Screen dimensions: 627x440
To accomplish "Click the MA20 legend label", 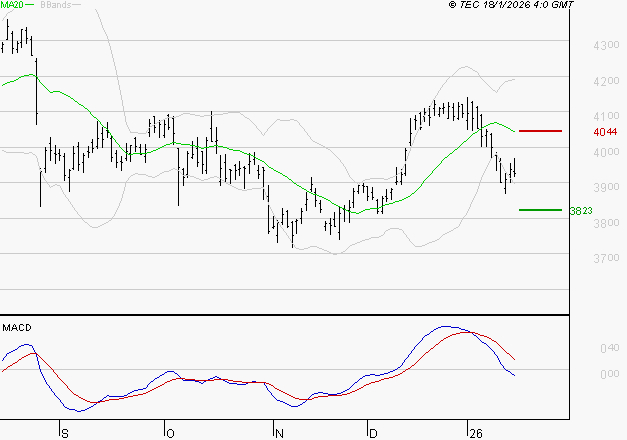I will click(12, 4).
